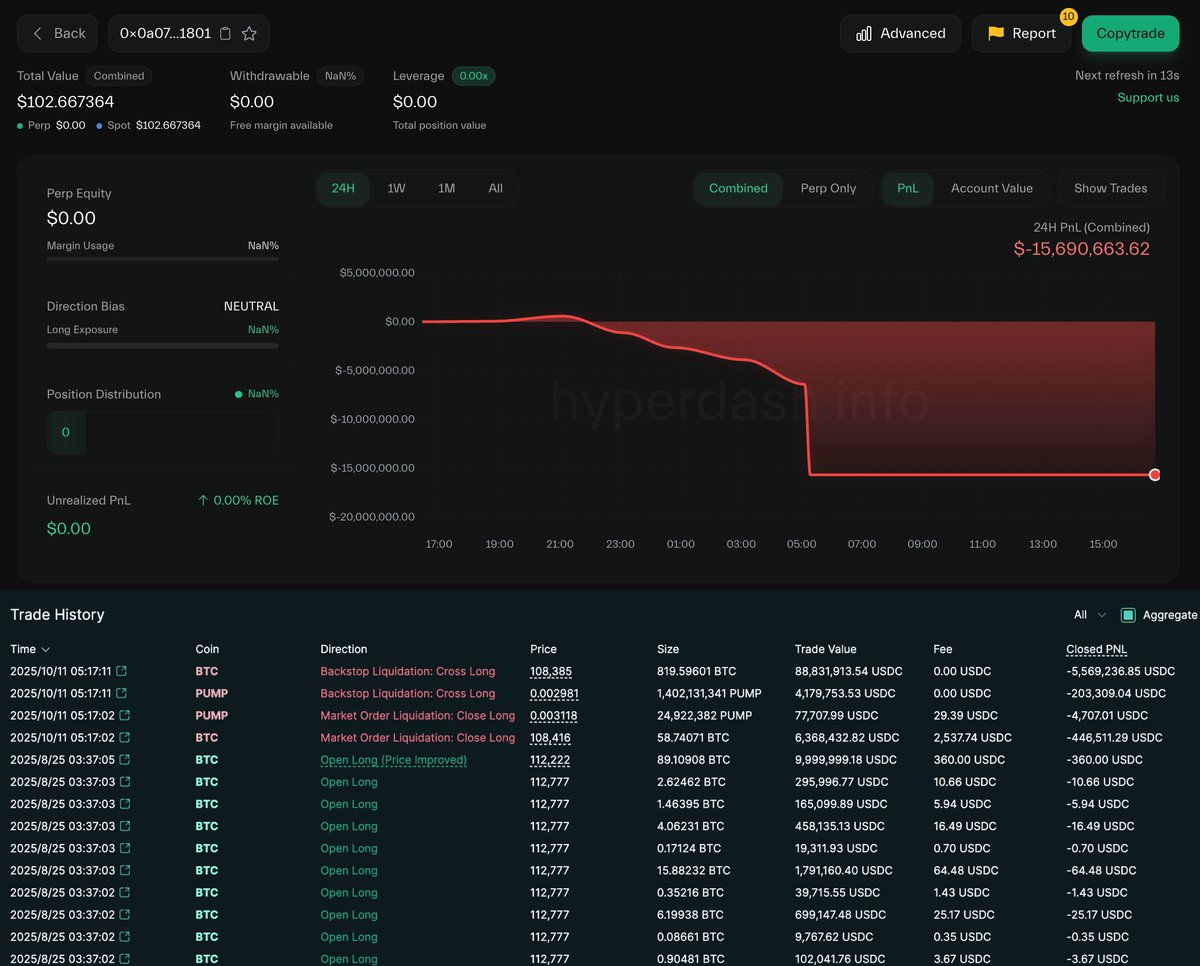Screen dimensions: 1200x966
Task: Open external link for first BTC liquidation
Action: [122, 671]
